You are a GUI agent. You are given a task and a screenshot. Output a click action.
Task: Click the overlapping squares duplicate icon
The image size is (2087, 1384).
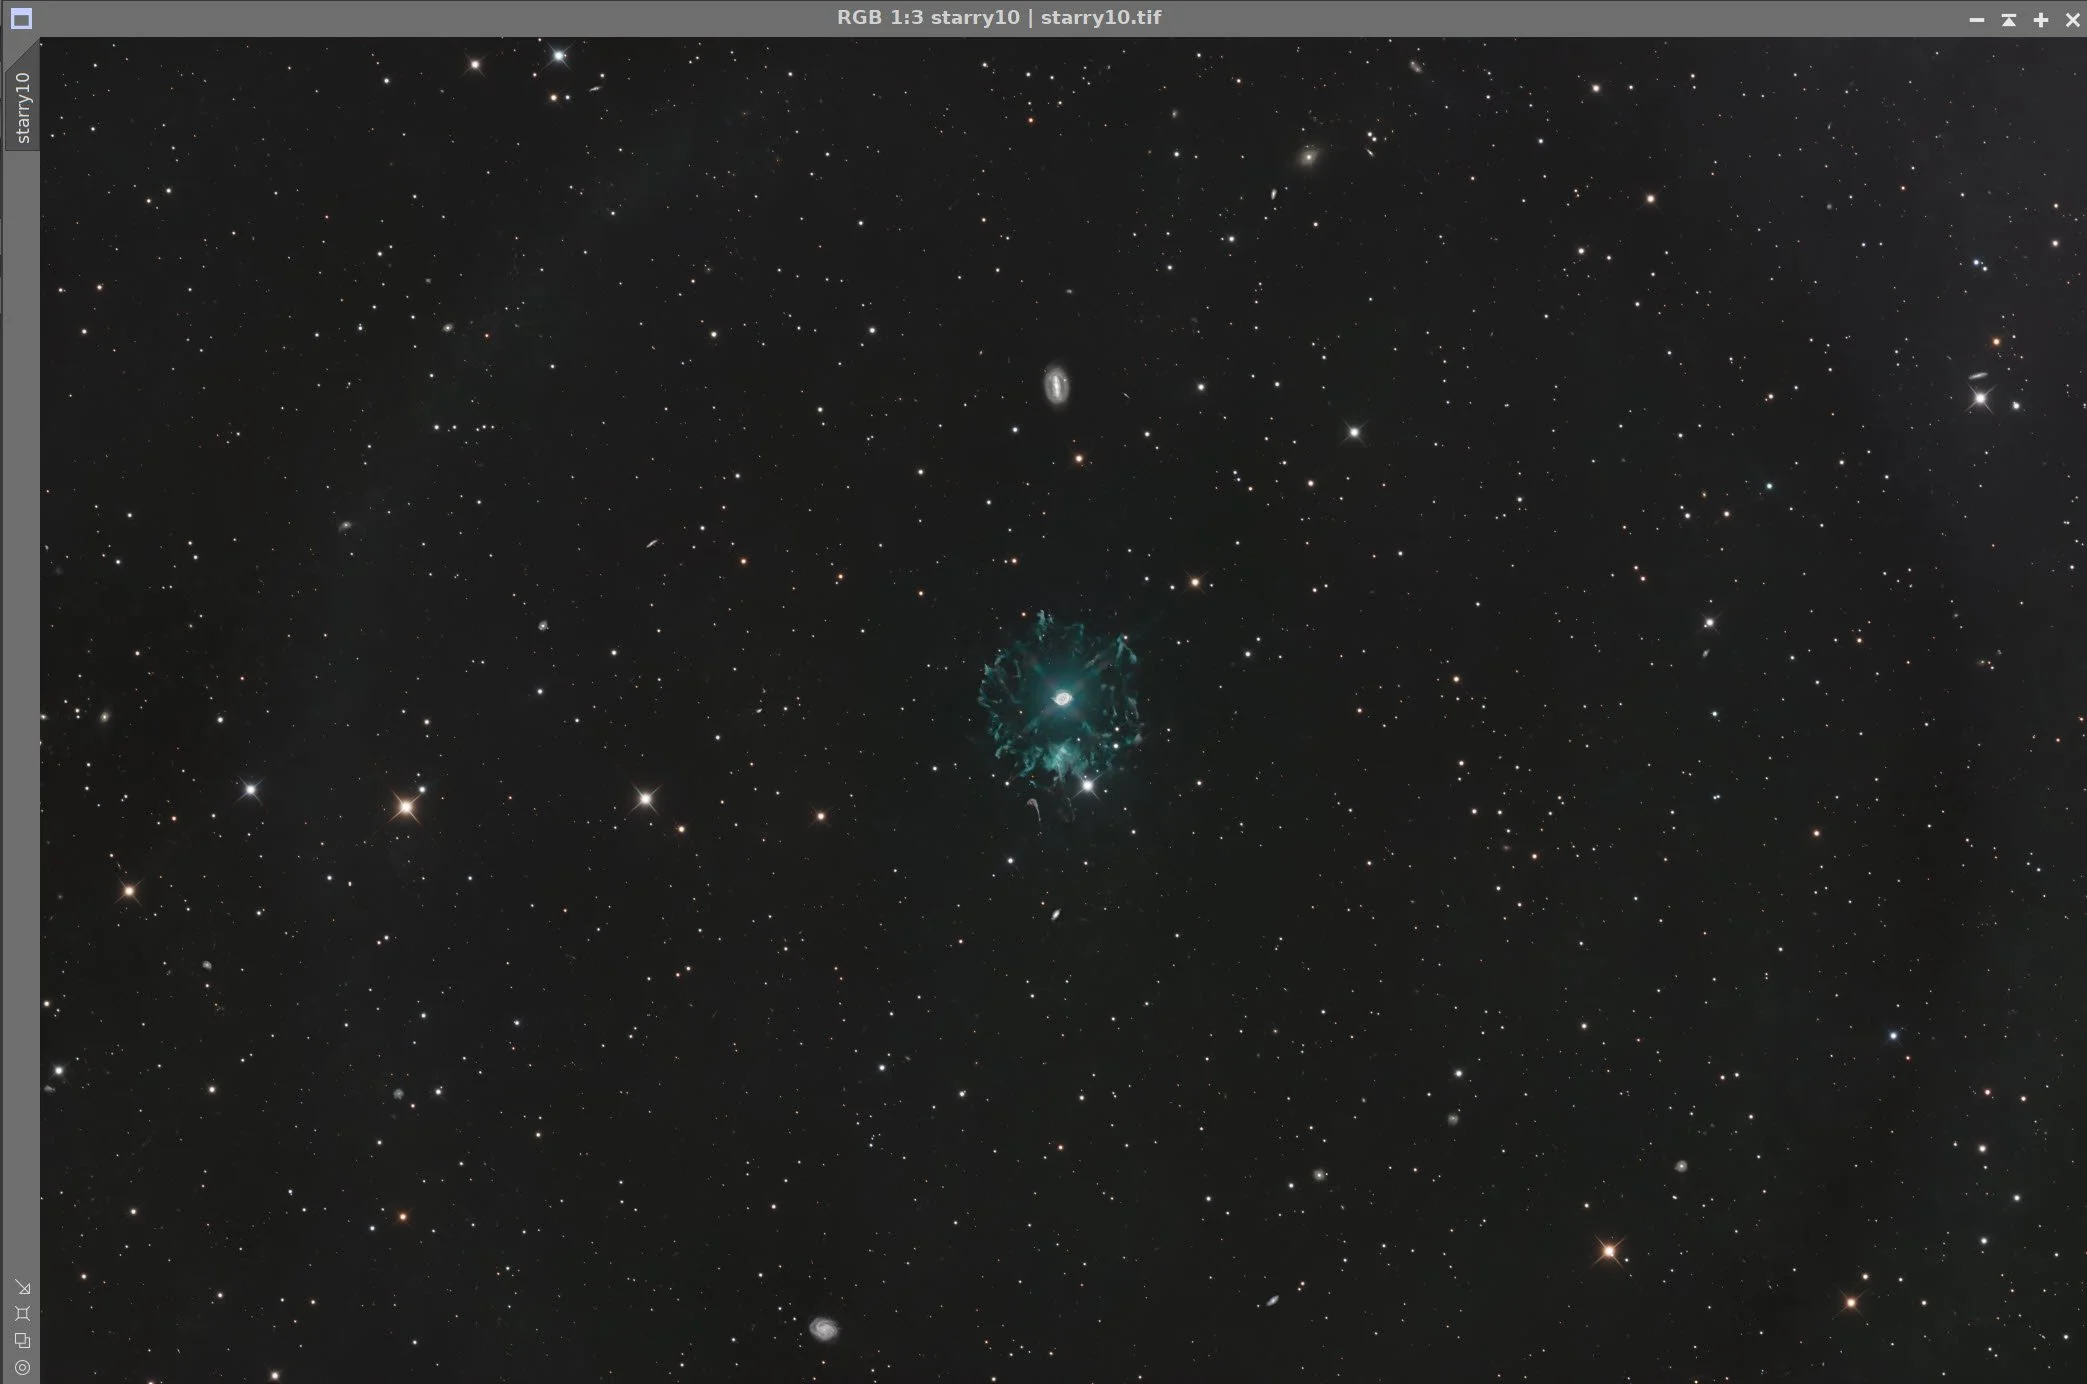(22, 1340)
